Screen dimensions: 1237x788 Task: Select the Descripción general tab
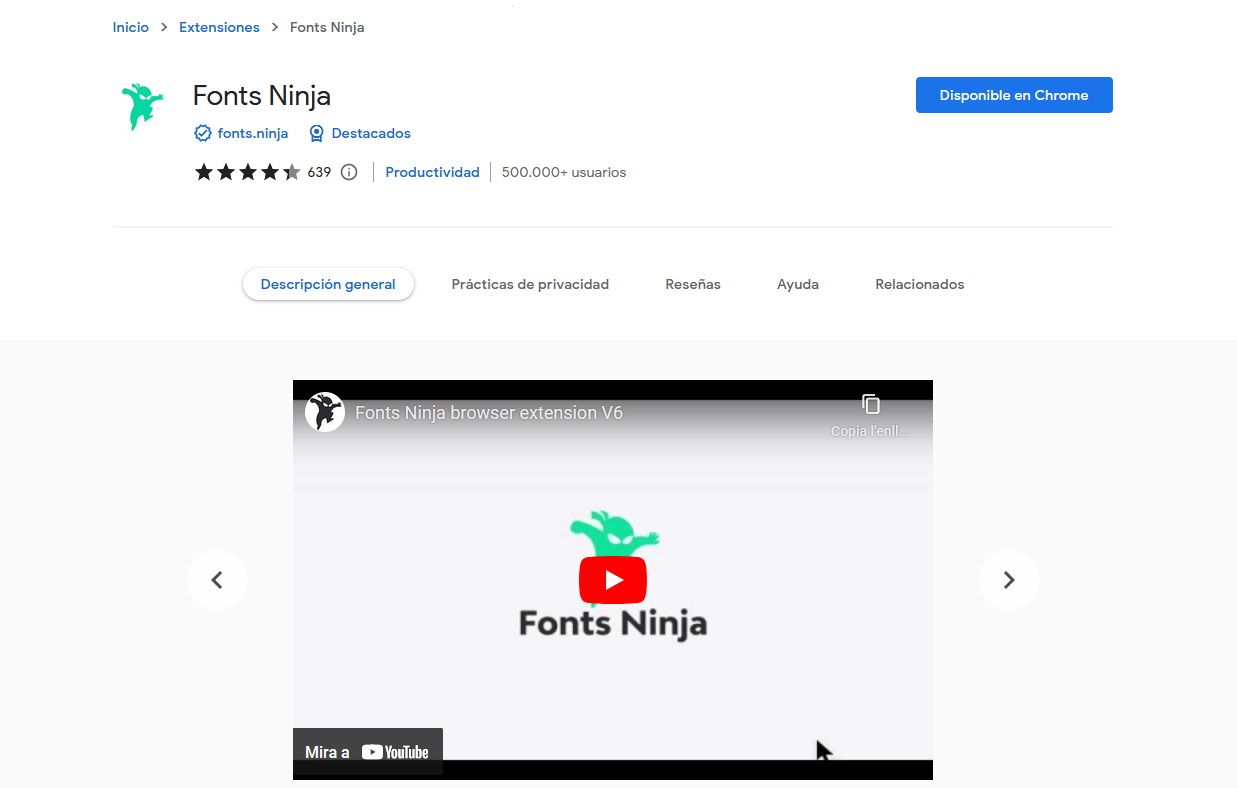tap(328, 284)
